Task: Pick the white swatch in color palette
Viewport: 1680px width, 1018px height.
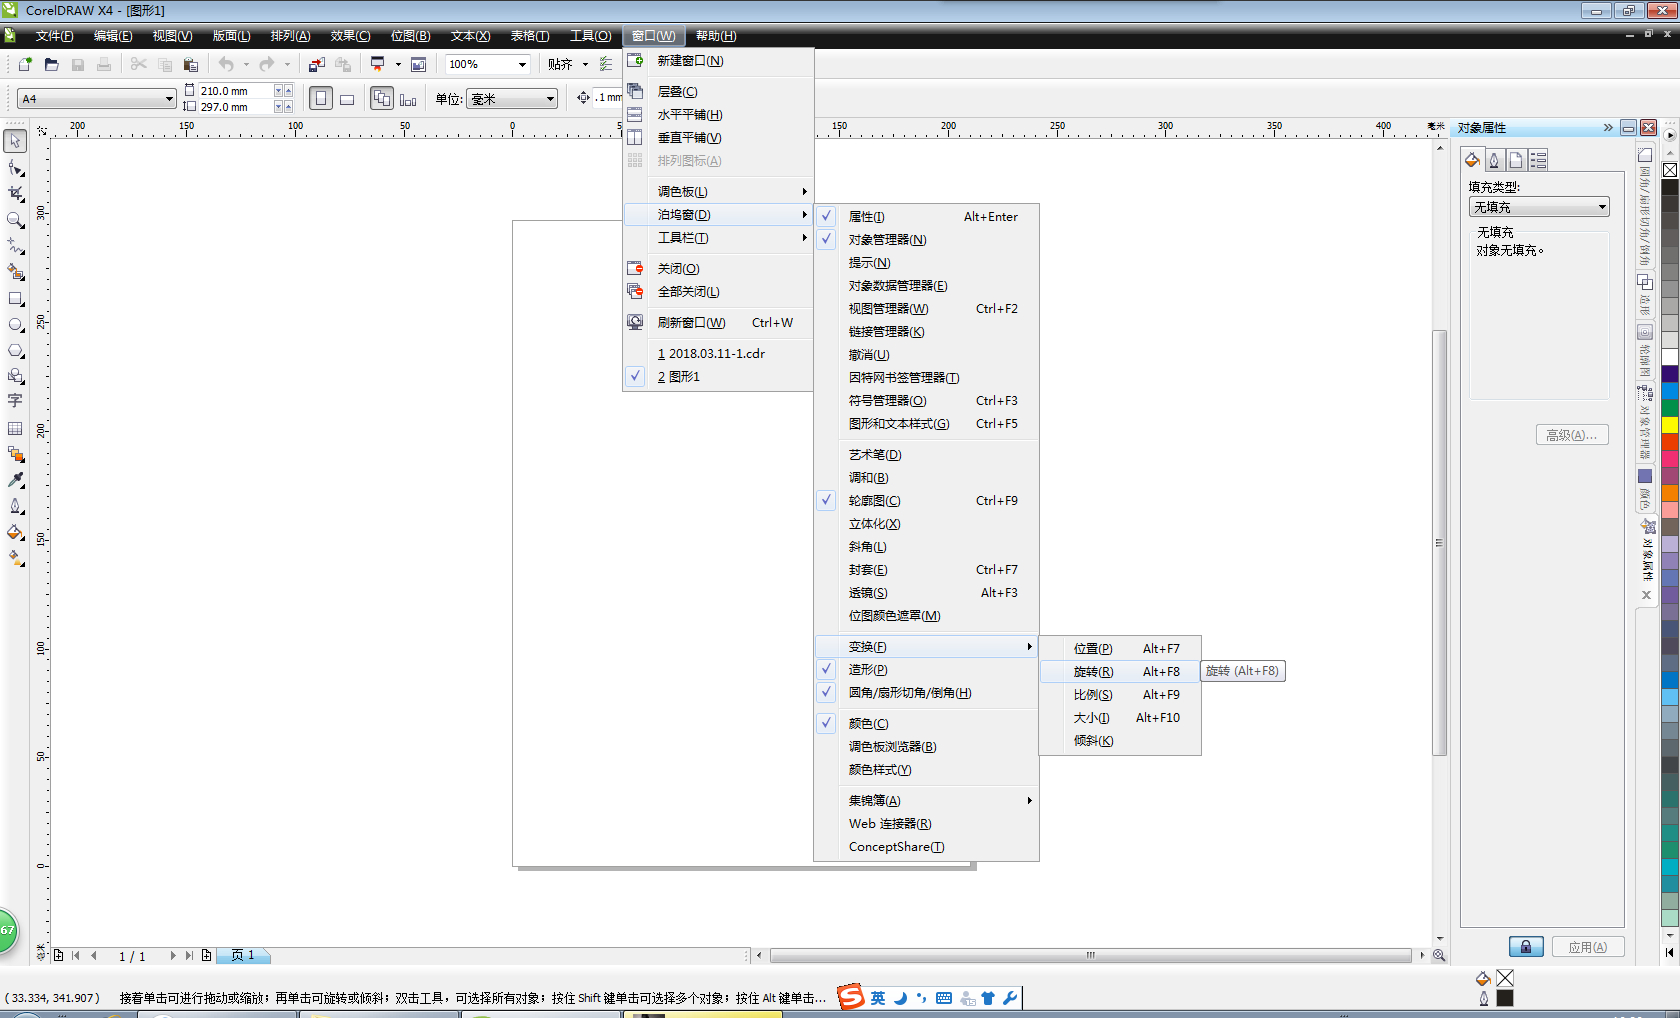Action: coord(1670,357)
